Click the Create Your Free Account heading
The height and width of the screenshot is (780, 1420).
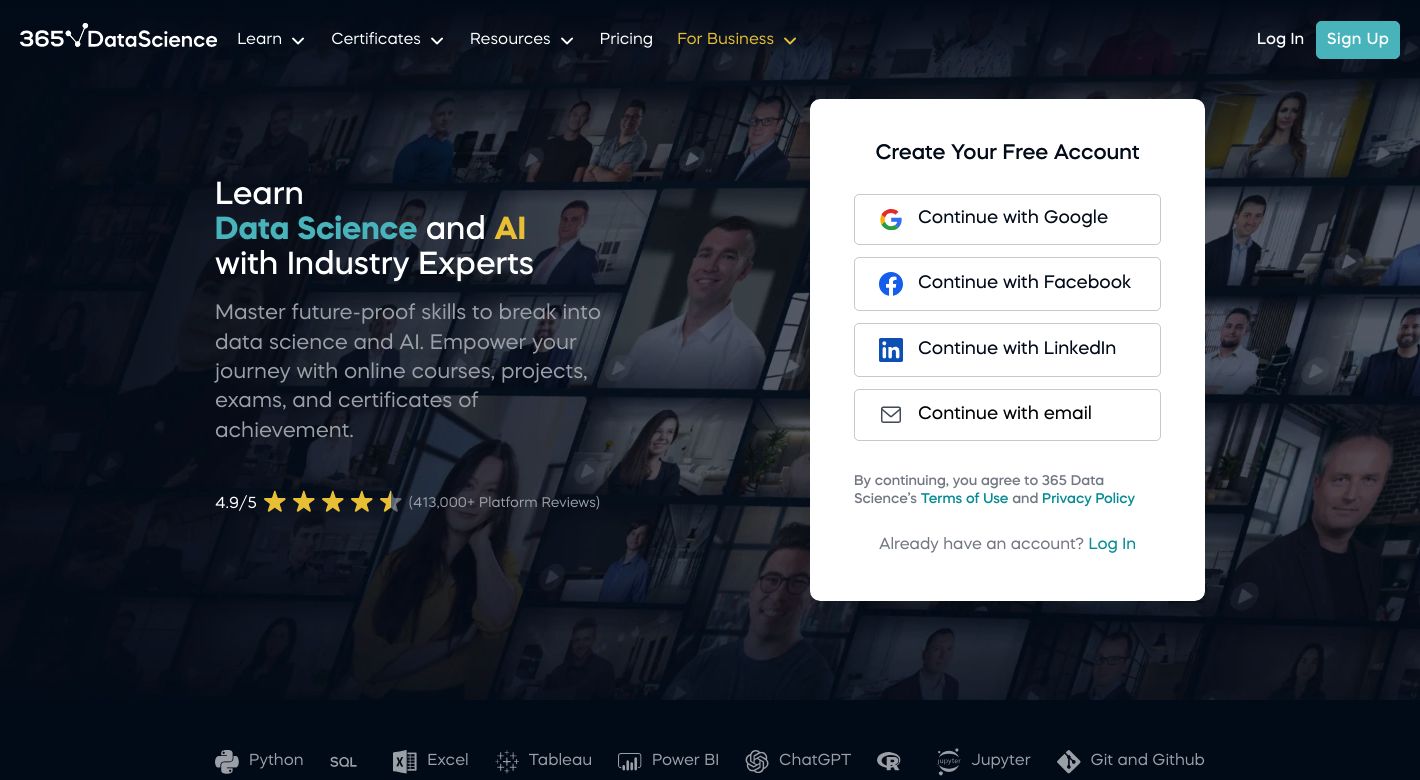(1007, 152)
